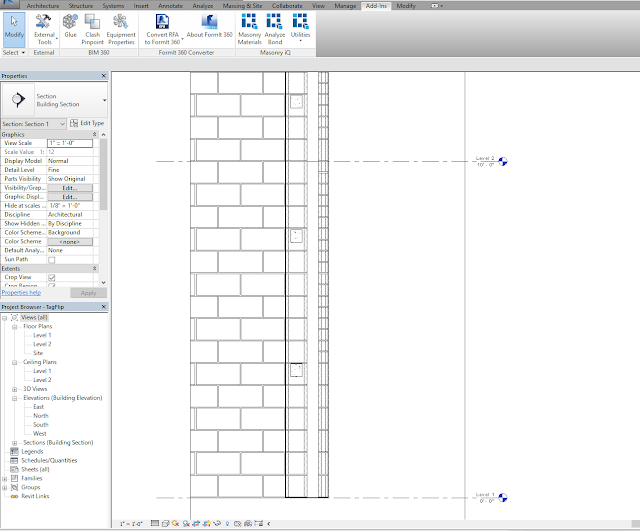The width and height of the screenshot is (640, 531).
Task: Collapse the Extents properties group
Action: click(94, 269)
